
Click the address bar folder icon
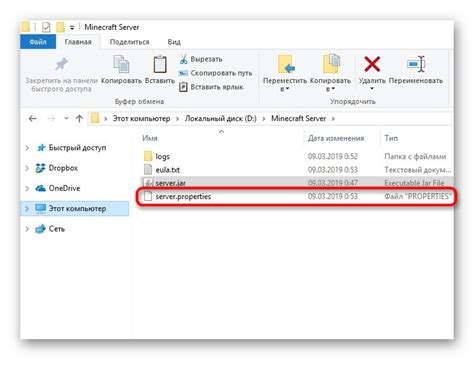[x=95, y=118]
